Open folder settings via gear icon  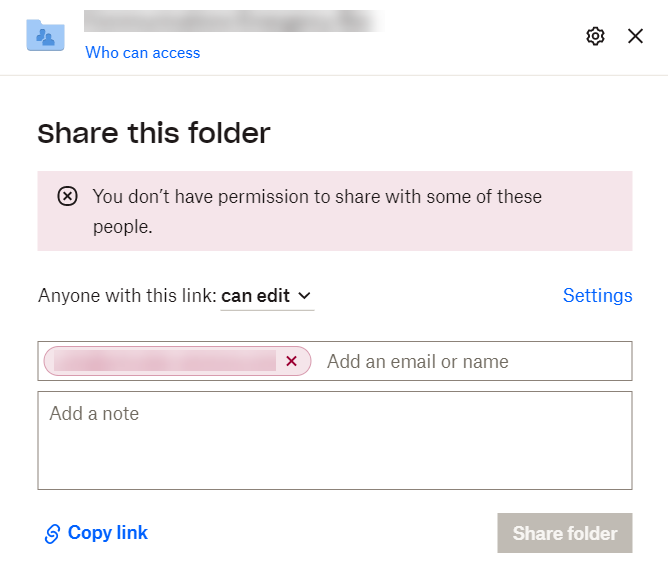pos(595,36)
